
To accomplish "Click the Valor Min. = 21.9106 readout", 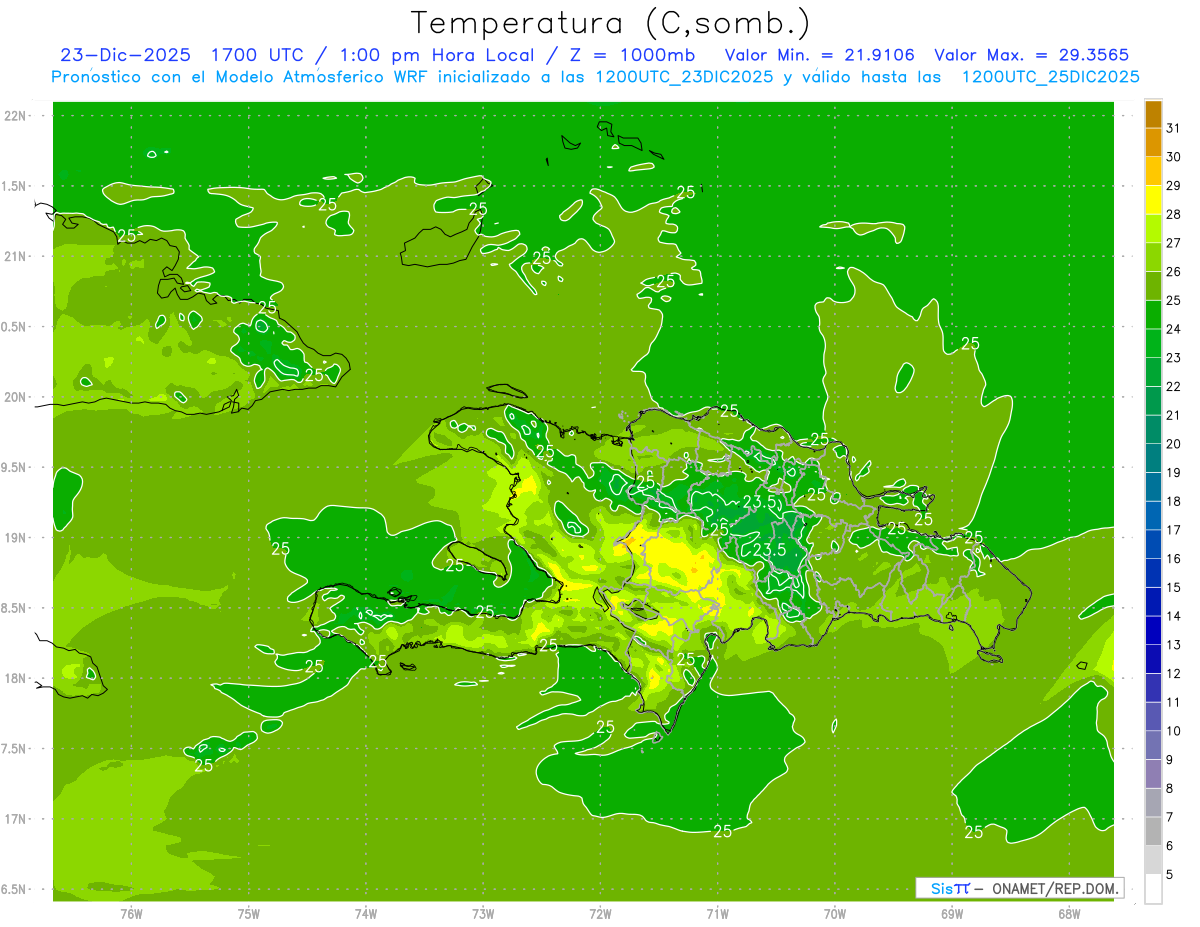I will click(x=820, y=55).
